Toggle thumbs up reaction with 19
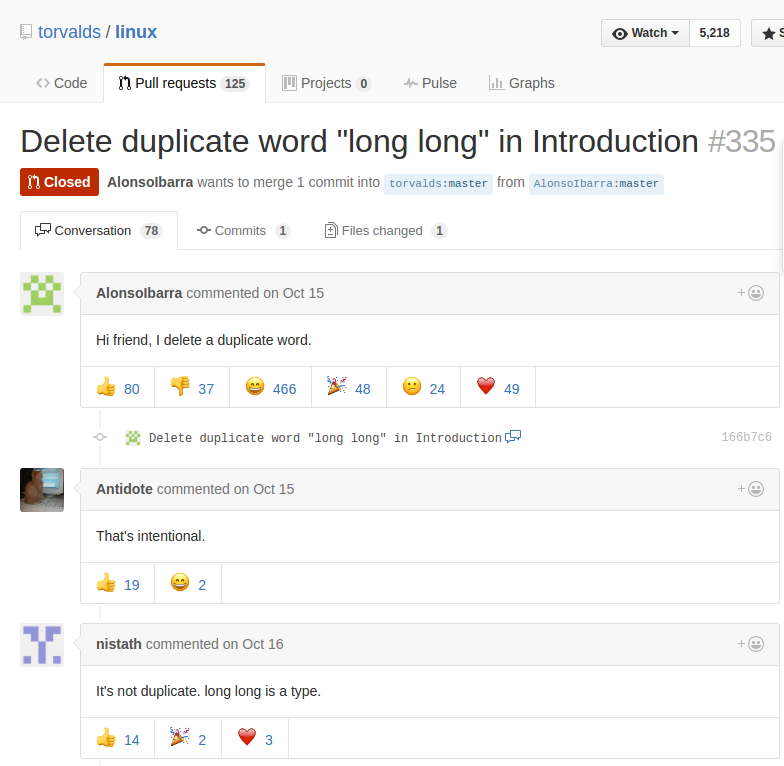784x766 pixels. 118,584
